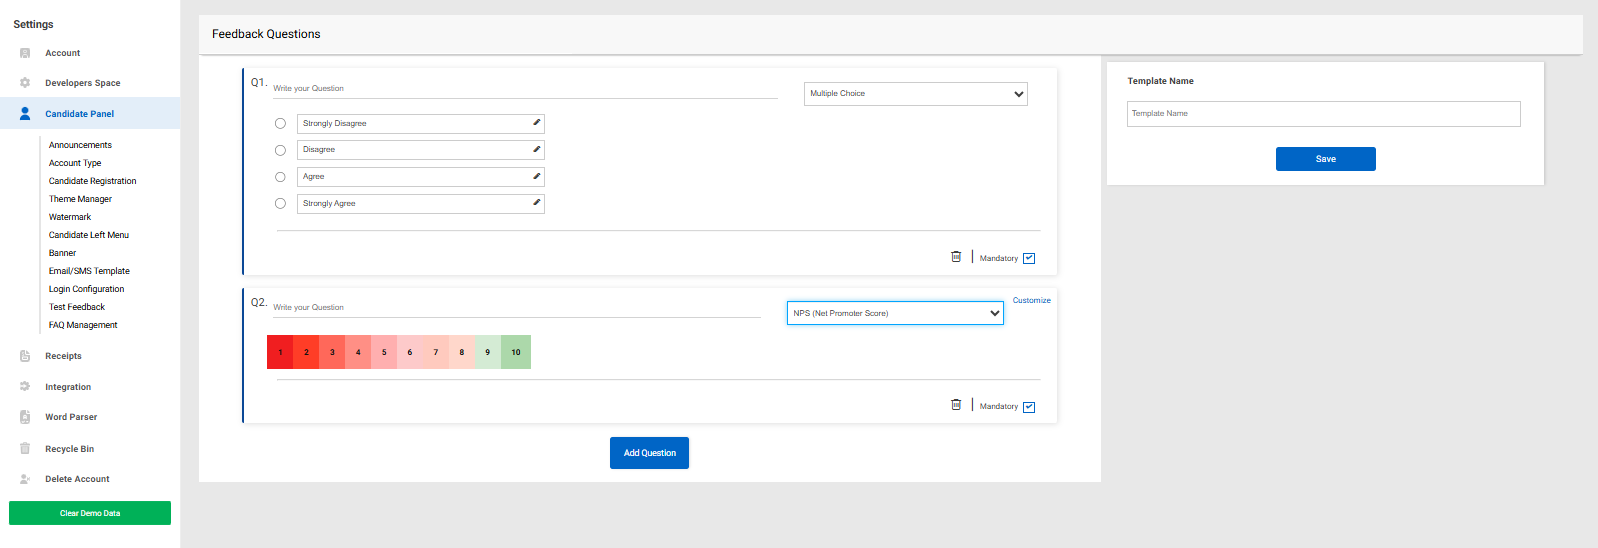1598x548 pixels.
Task: Toggle the Mandatory checkbox for Q2
Action: click(x=1029, y=407)
